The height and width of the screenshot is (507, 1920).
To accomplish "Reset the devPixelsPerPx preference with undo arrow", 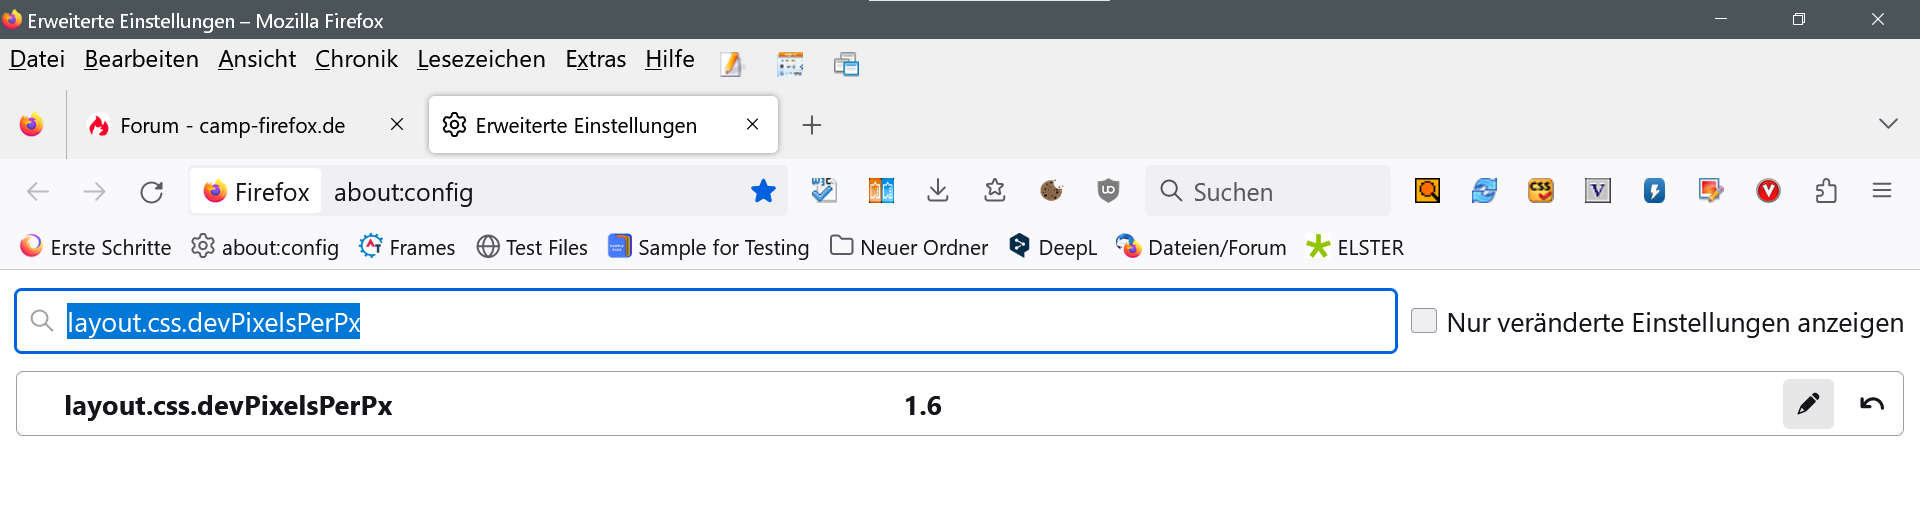I will pos(1871,404).
